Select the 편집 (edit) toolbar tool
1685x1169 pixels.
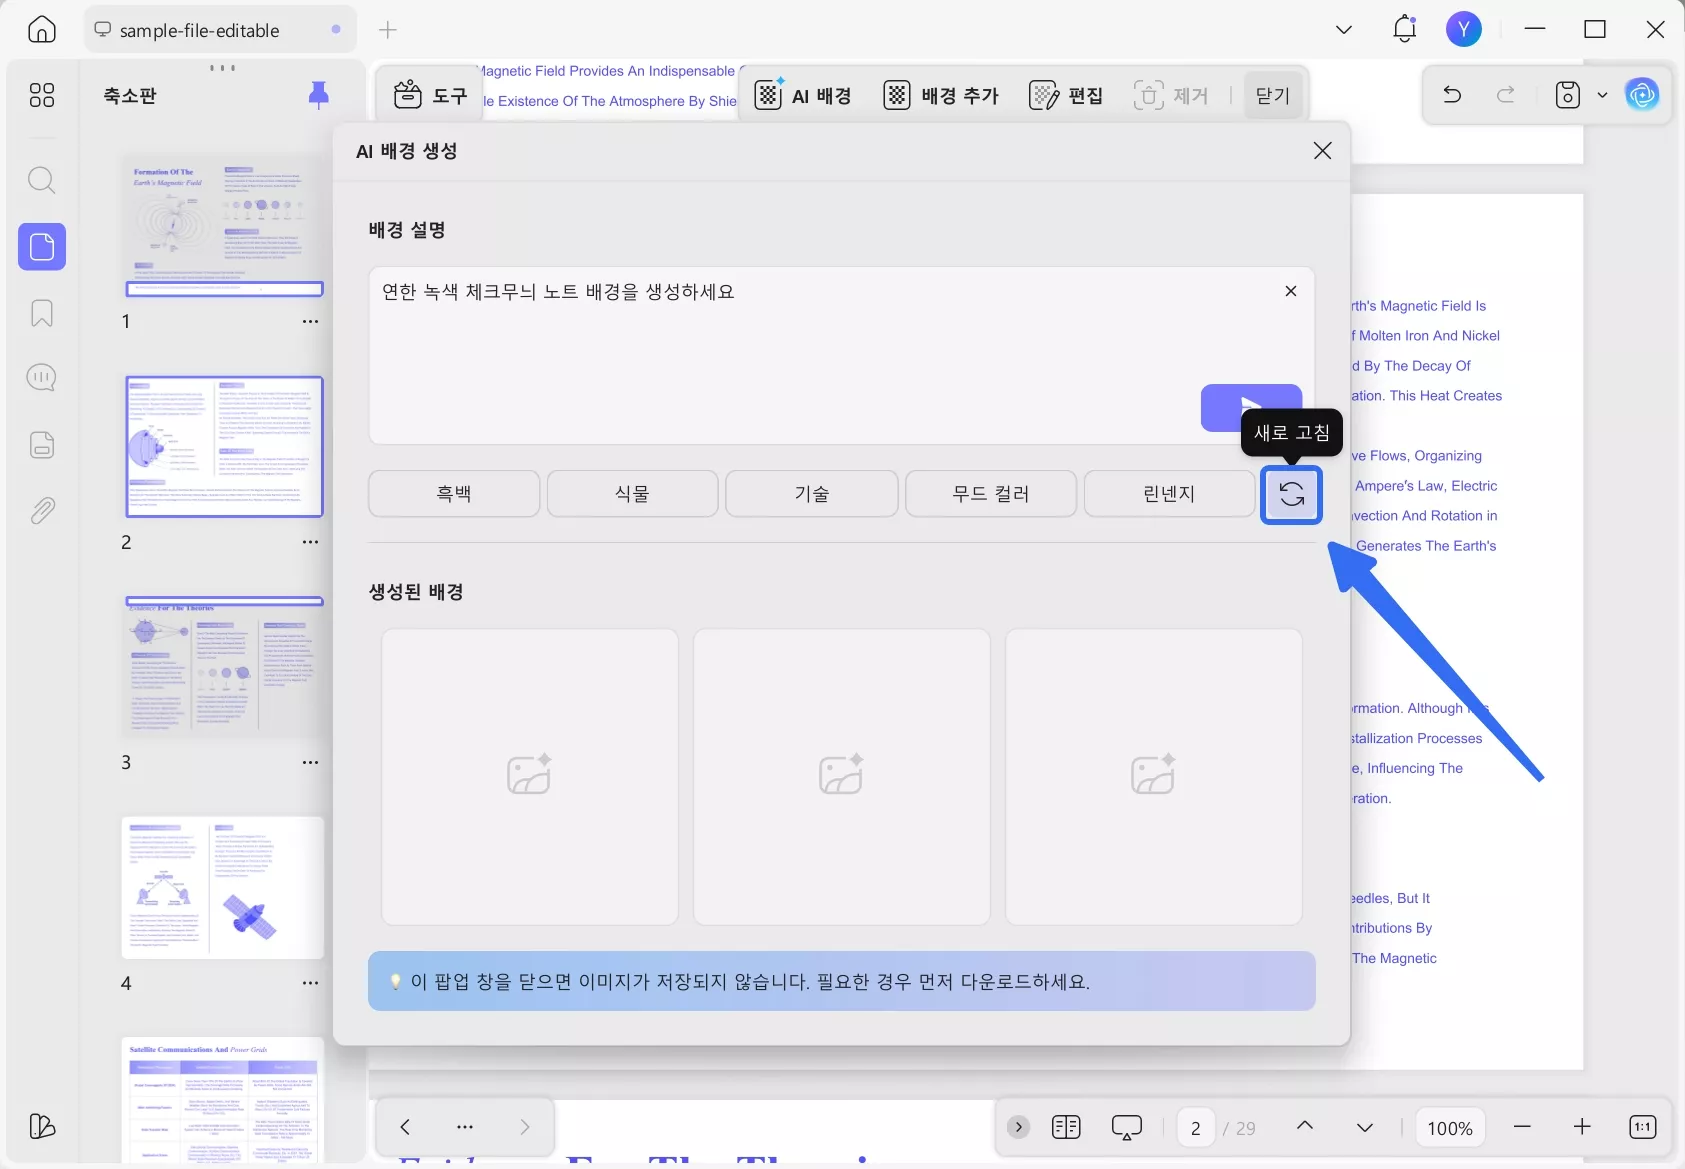coord(1068,95)
